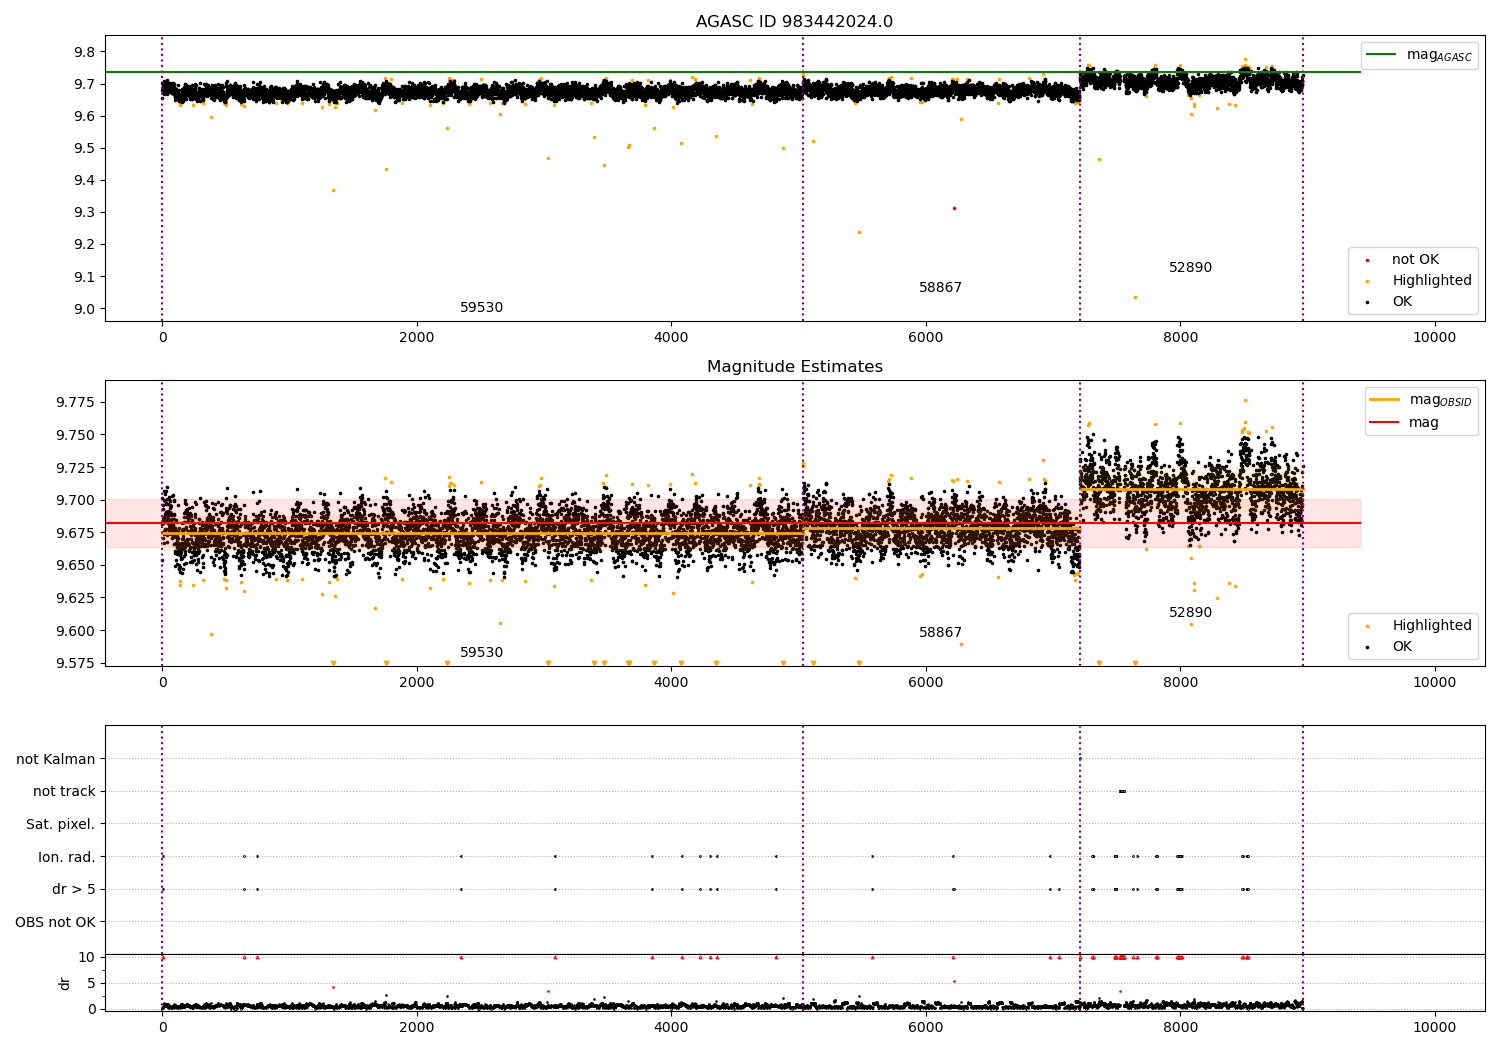Viewport: 1500px width, 1050px height.
Task: Click the 9.0 y-axis tick label
Action: 85,309
